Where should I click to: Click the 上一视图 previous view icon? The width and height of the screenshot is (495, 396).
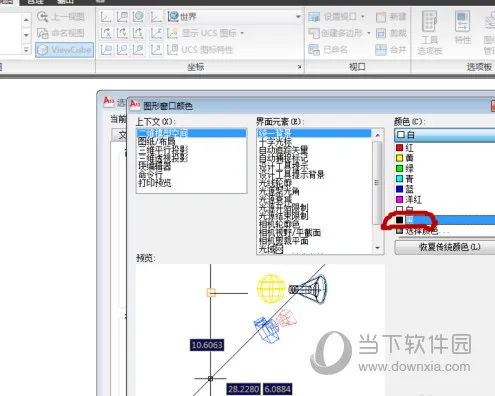pyautogui.click(x=43, y=17)
